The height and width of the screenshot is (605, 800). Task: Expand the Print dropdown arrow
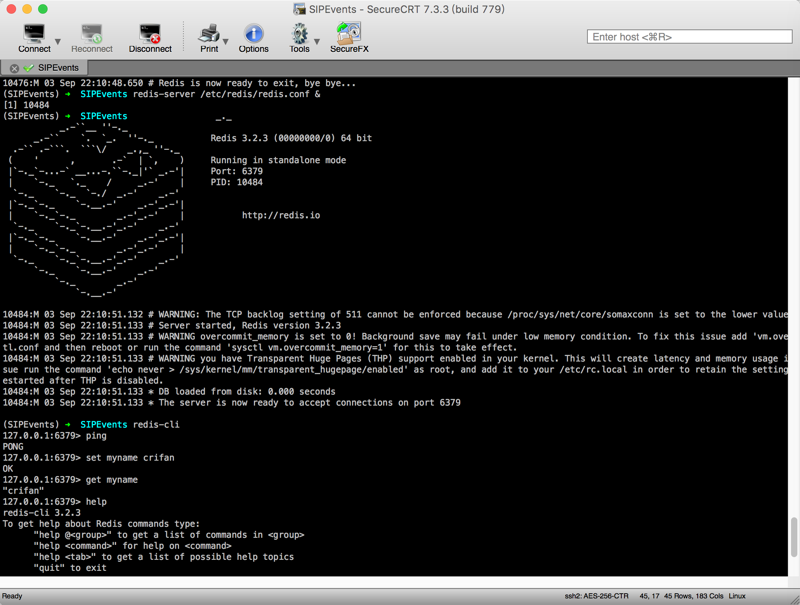[226, 42]
